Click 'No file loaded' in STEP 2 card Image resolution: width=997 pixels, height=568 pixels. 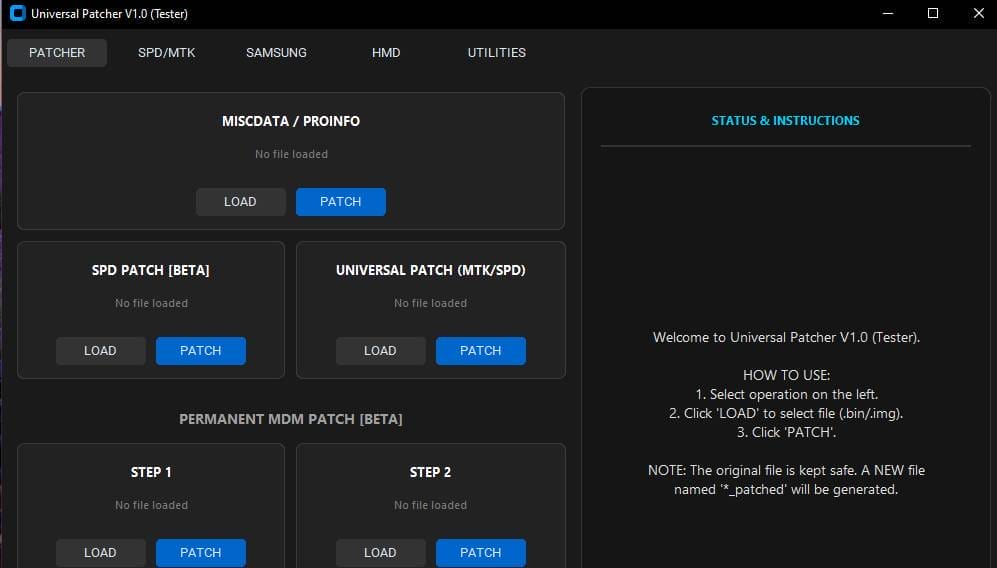point(430,505)
